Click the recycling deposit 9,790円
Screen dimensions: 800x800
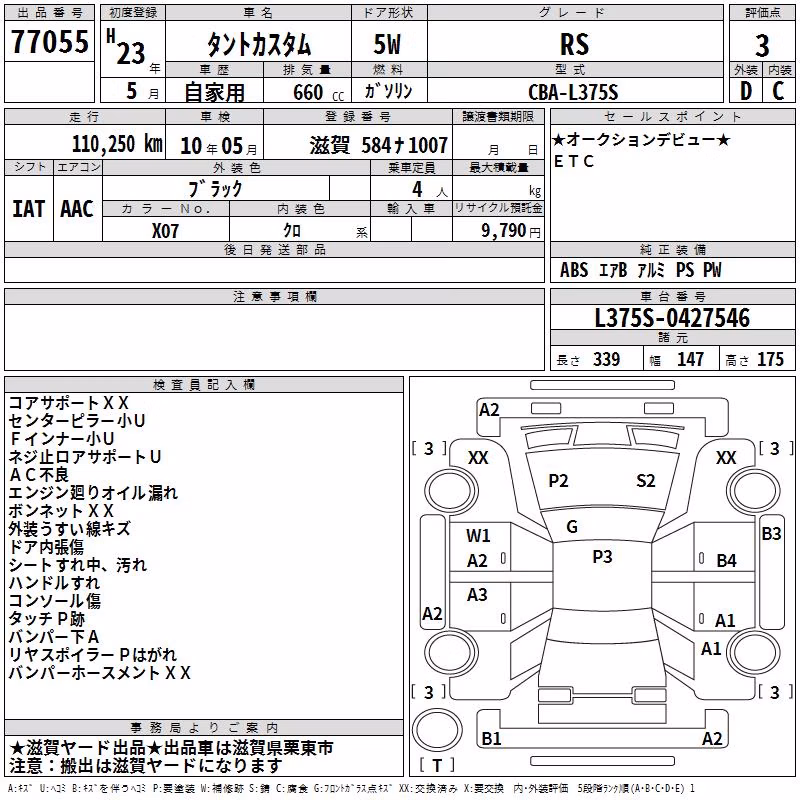(511, 231)
